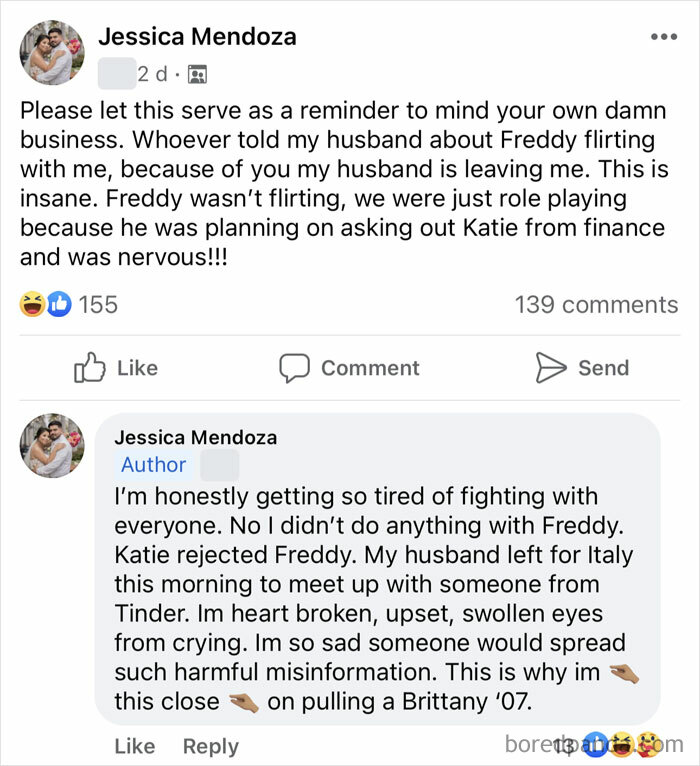Click Jessica Mendoza's name inside the comment bubble

point(195,437)
